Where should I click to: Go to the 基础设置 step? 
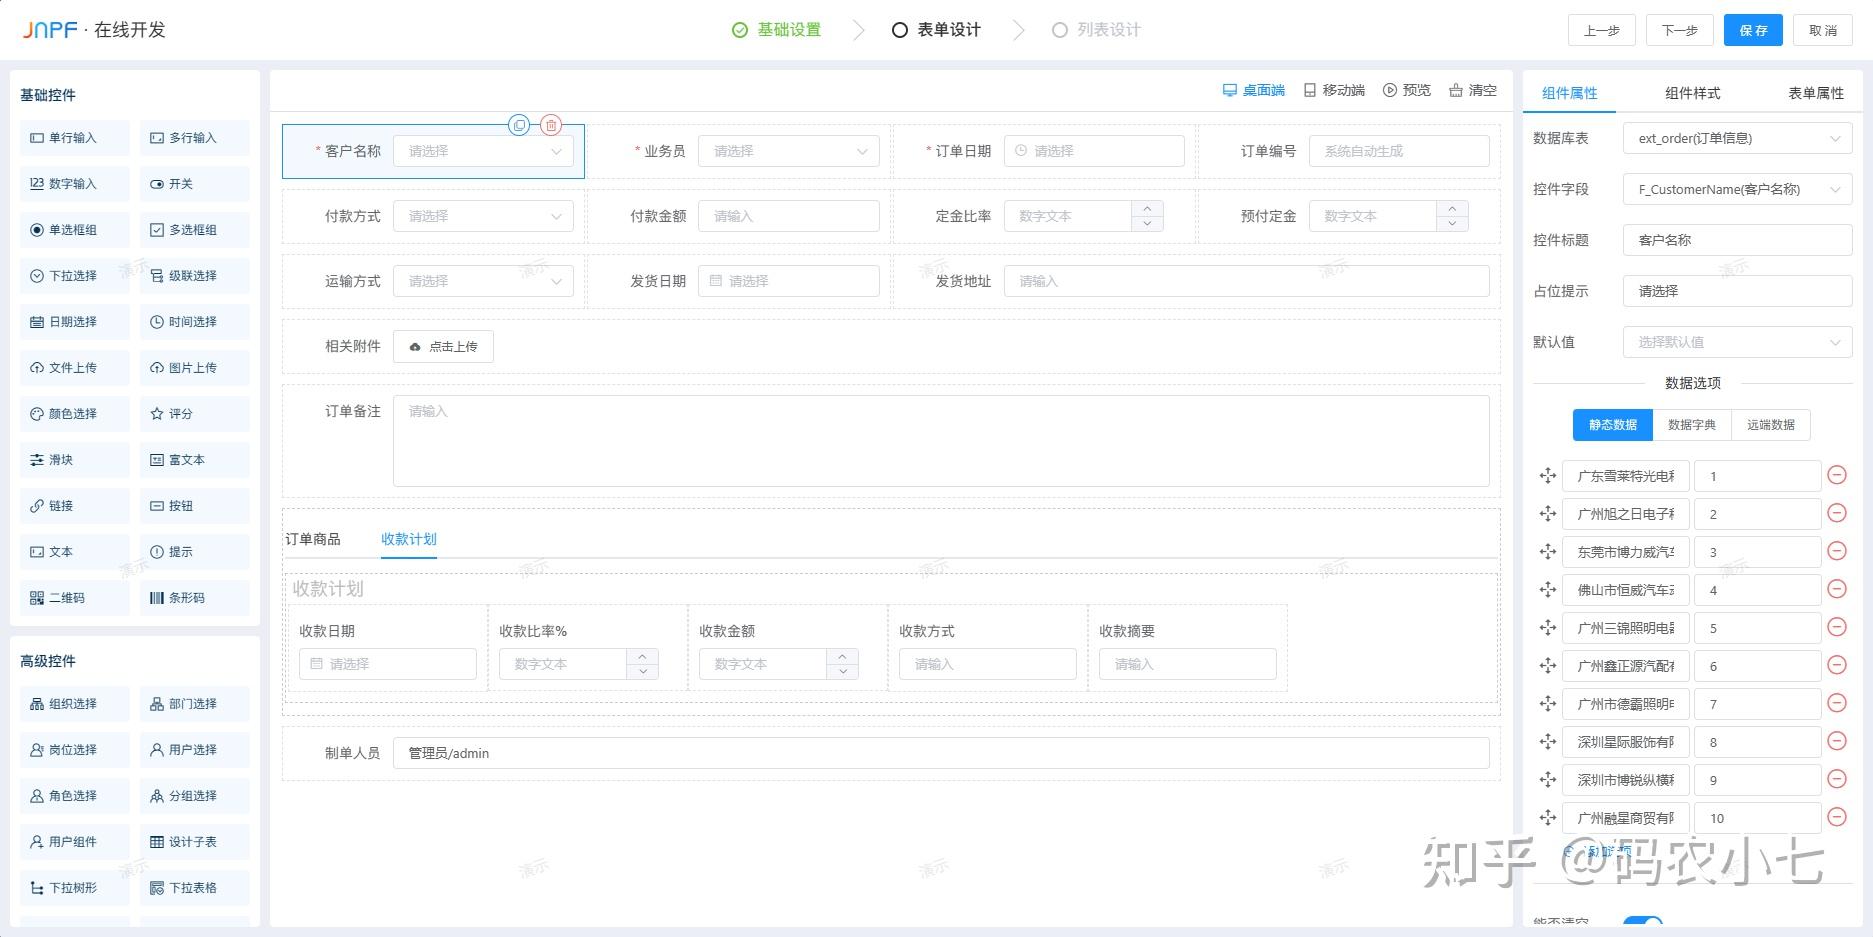pos(777,30)
